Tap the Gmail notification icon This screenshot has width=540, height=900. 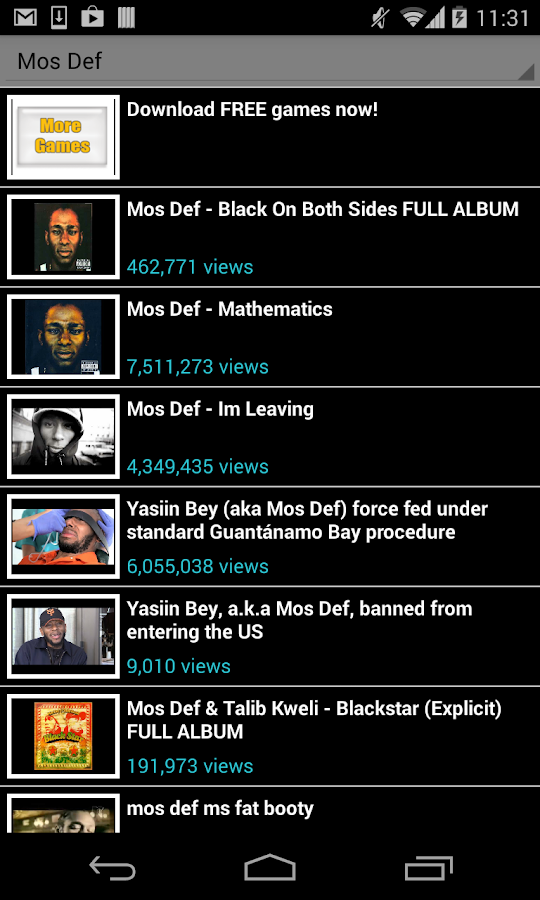[x=25, y=18]
